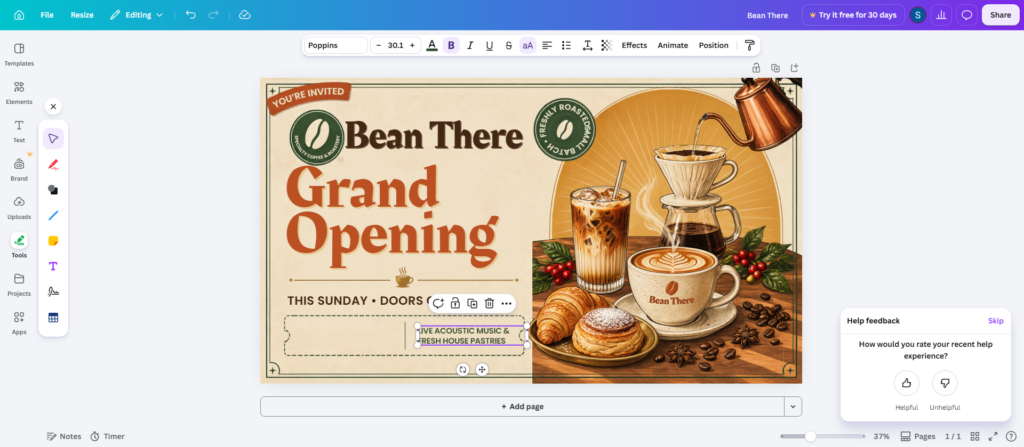Open text spacing options
Viewport: 1024px width, 447px height.
pyautogui.click(x=587, y=45)
